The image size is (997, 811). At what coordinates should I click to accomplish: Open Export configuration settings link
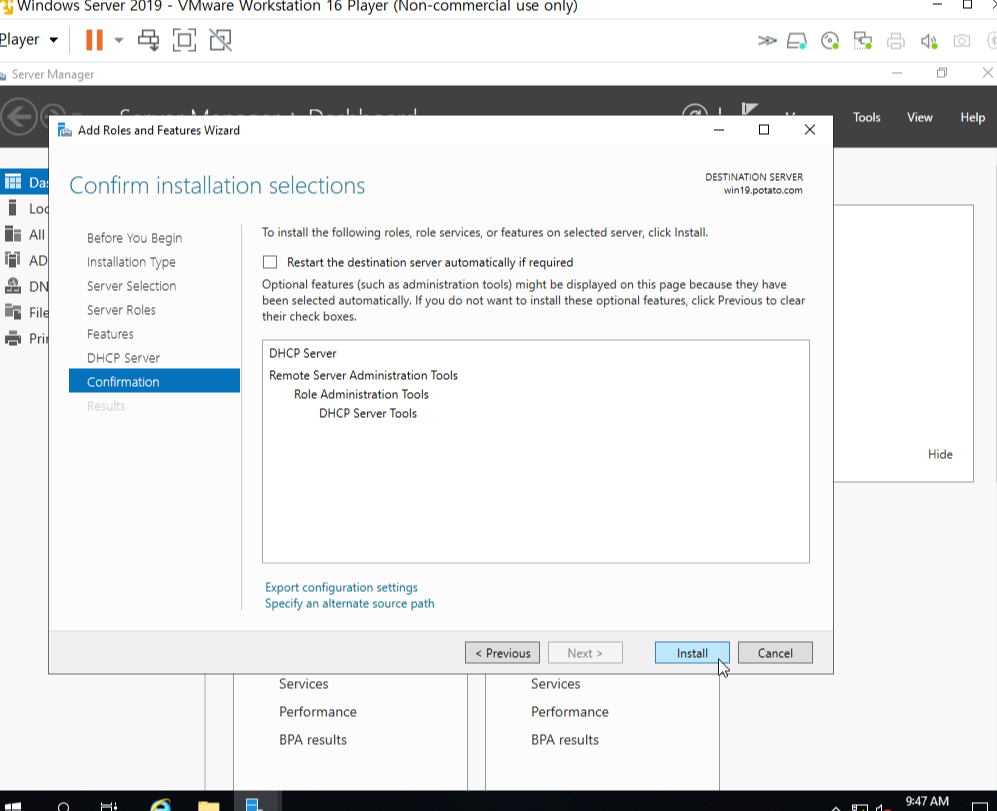[341, 587]
